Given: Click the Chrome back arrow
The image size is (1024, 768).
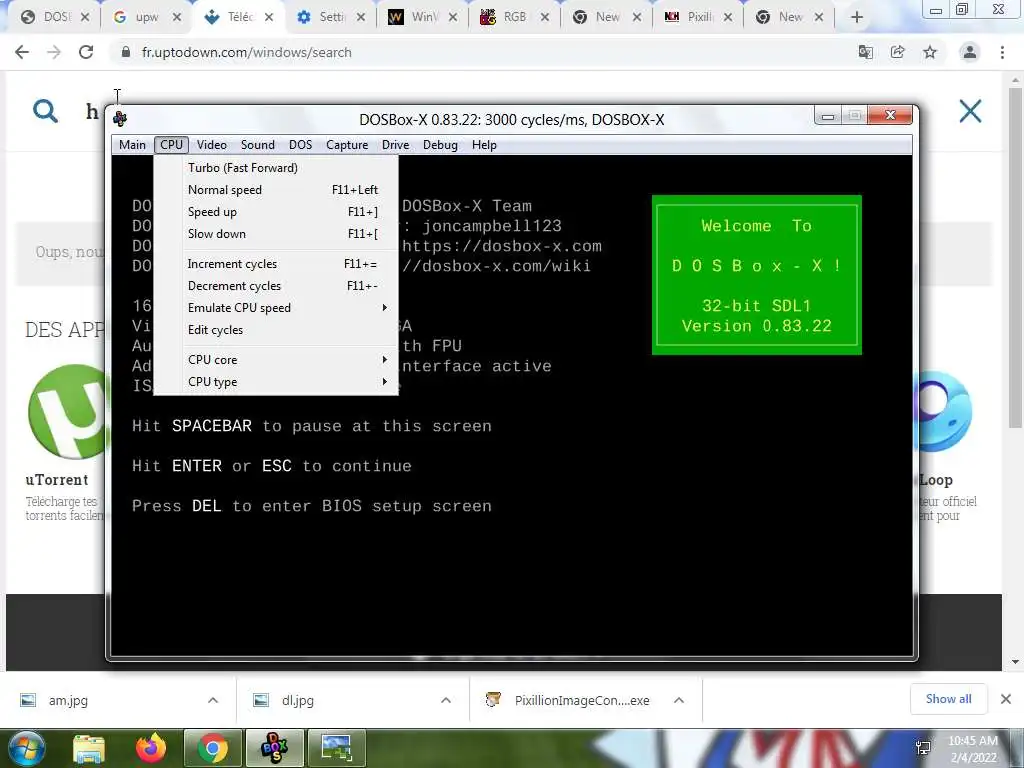Looking at the screenshot, I should [x=22, y=52].
